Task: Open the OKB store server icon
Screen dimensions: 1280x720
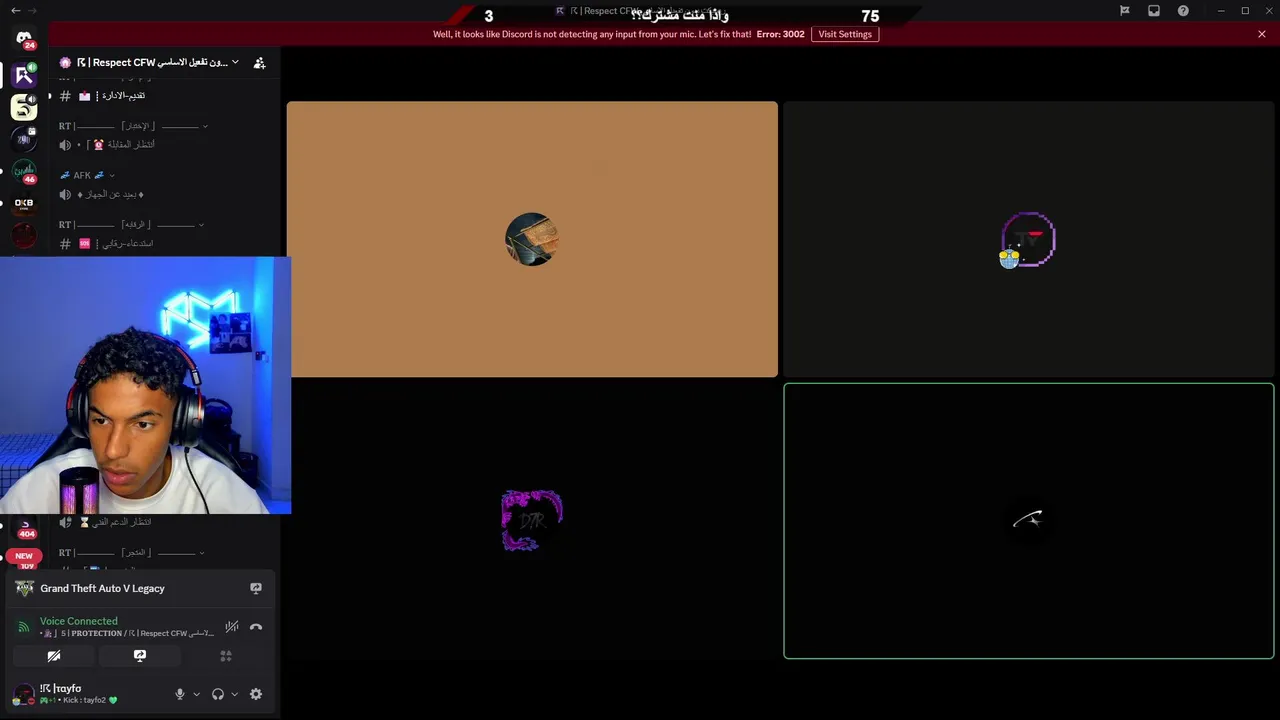Action: [x=24, y=204]
